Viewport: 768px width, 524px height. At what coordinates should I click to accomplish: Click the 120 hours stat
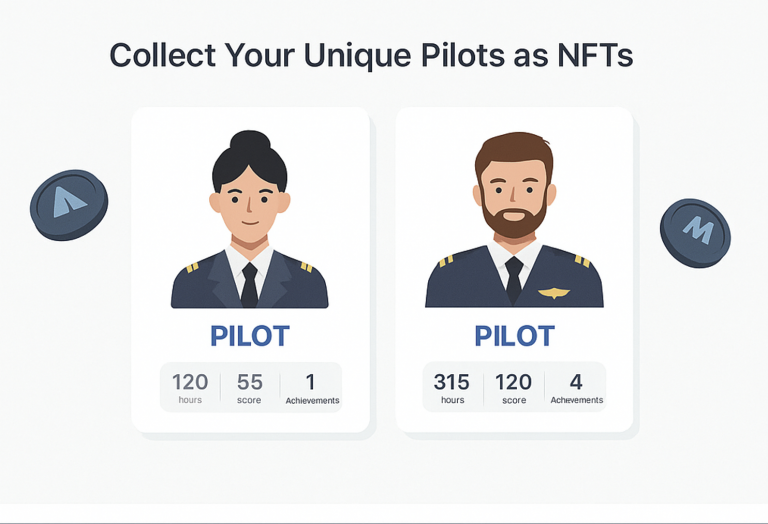[x=190, y=388]
